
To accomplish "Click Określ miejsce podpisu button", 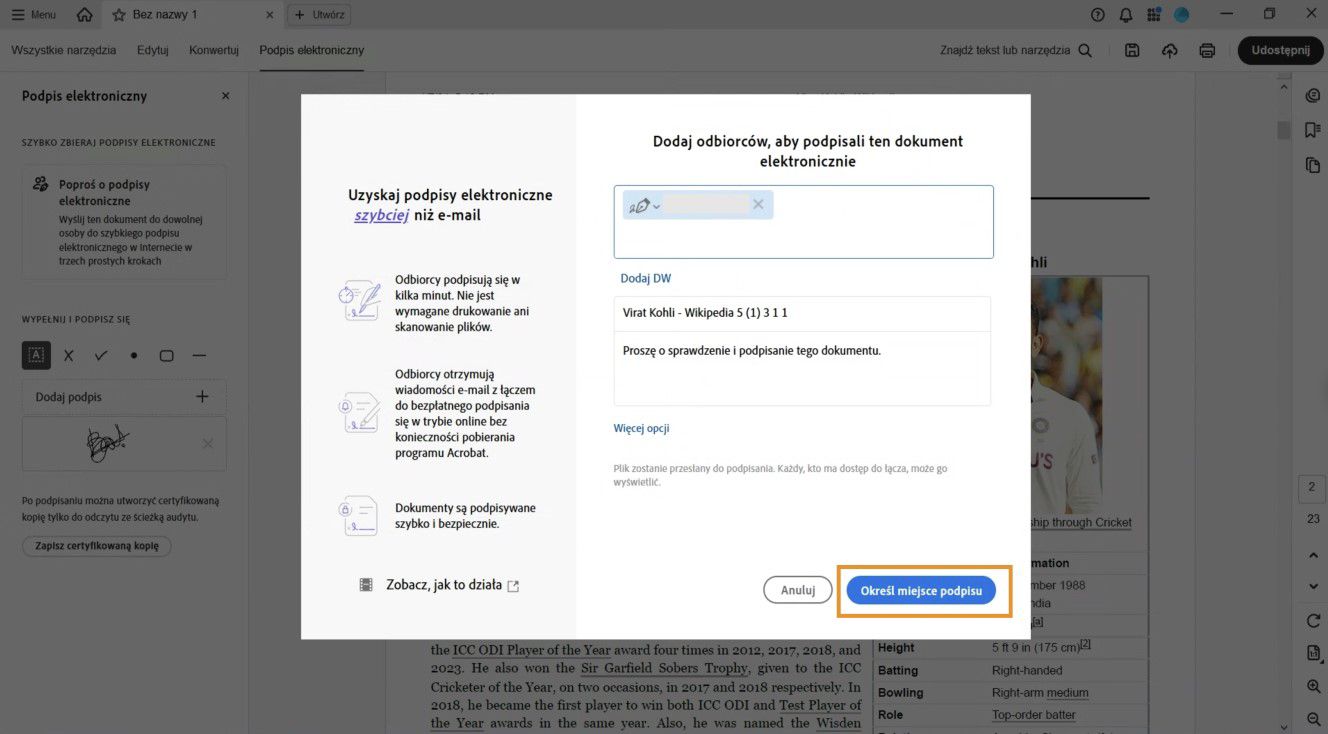I will click(921, 590).
